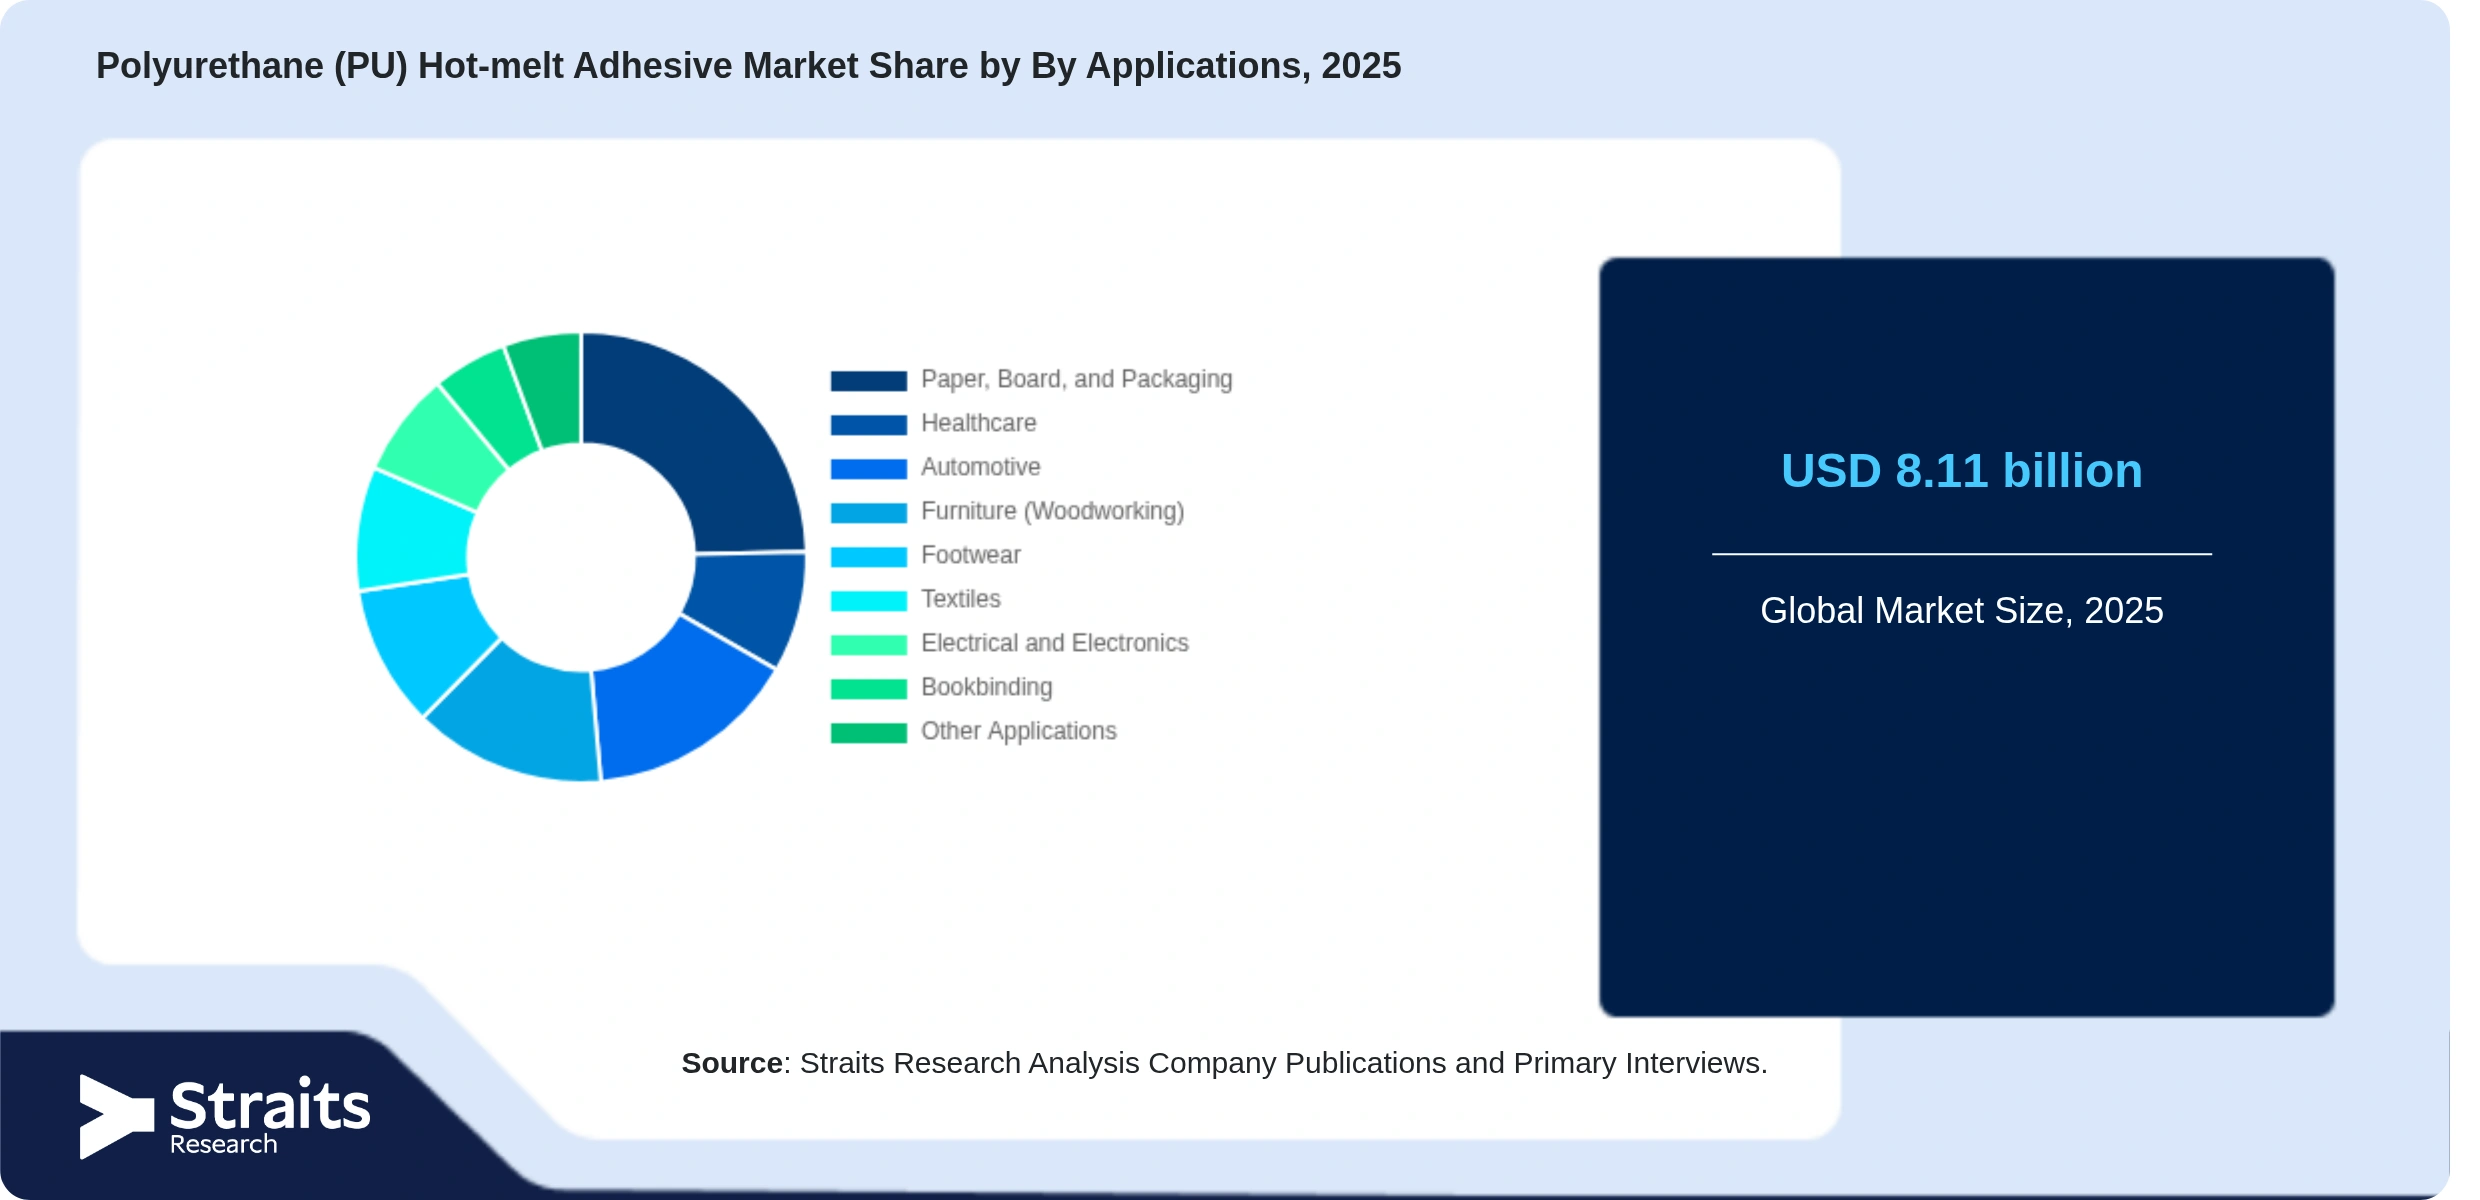Select the 'Textiles' legend label
The height and width of the screenshot is (1200, 2480).
coord(960,599)
